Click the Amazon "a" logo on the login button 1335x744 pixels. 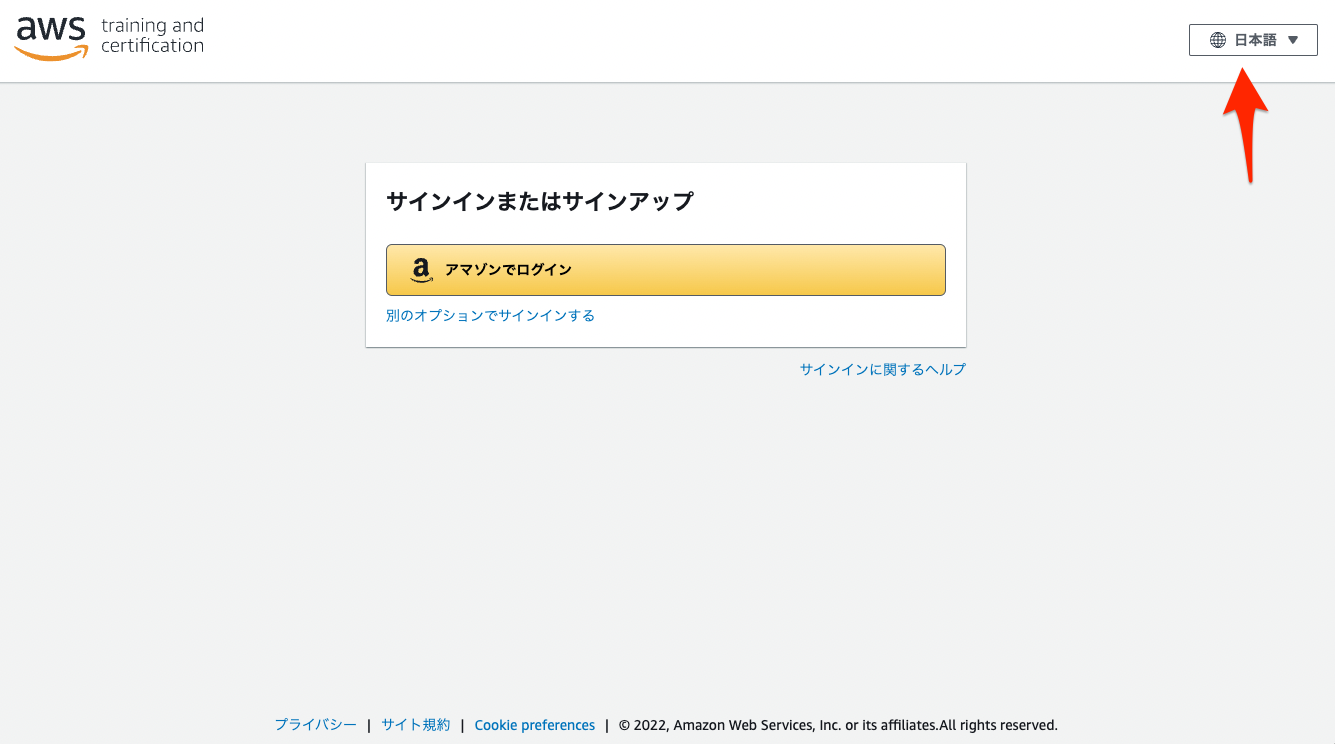(420, 269)
